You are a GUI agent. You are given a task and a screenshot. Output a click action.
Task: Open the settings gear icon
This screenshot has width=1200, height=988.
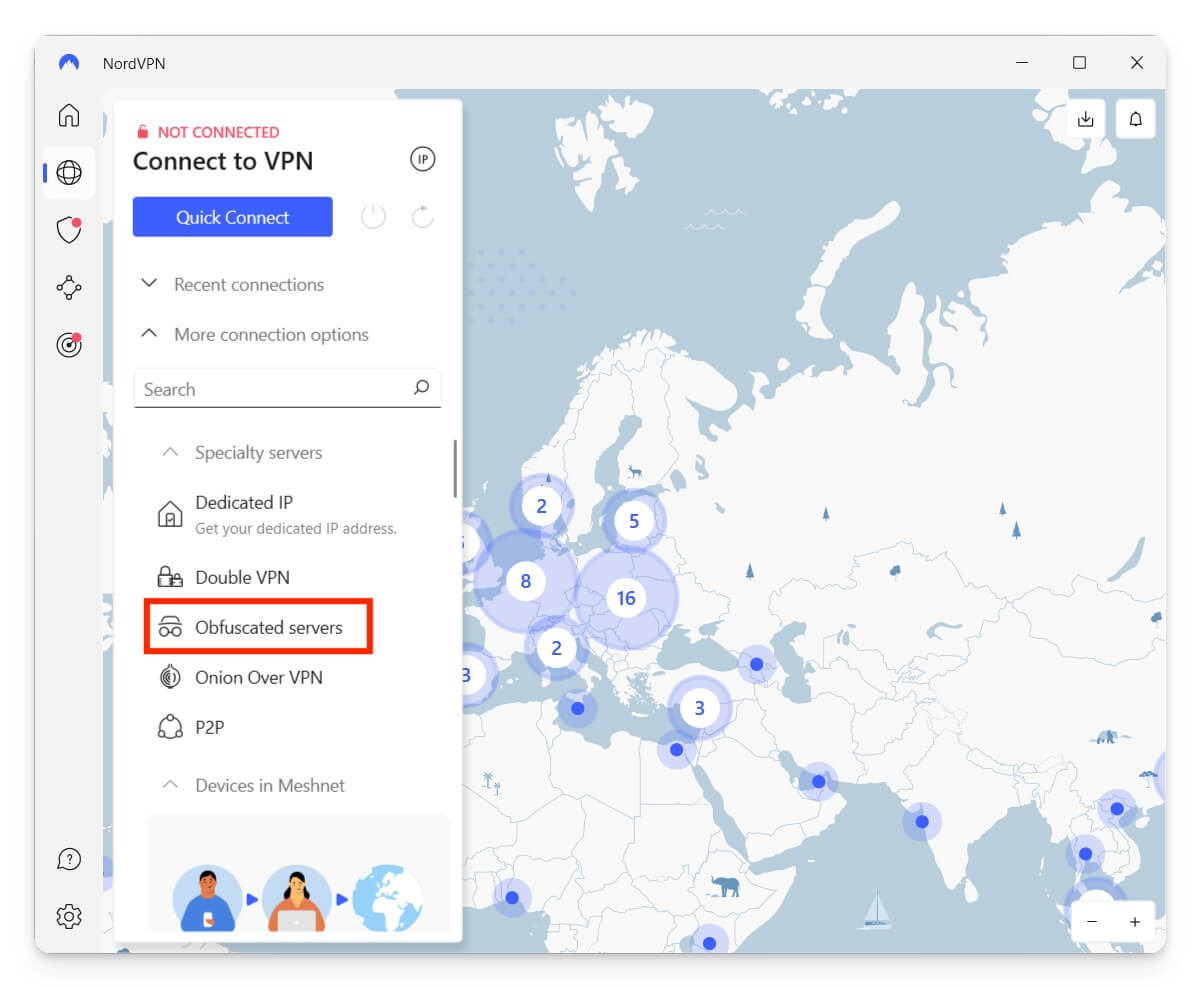69,916
